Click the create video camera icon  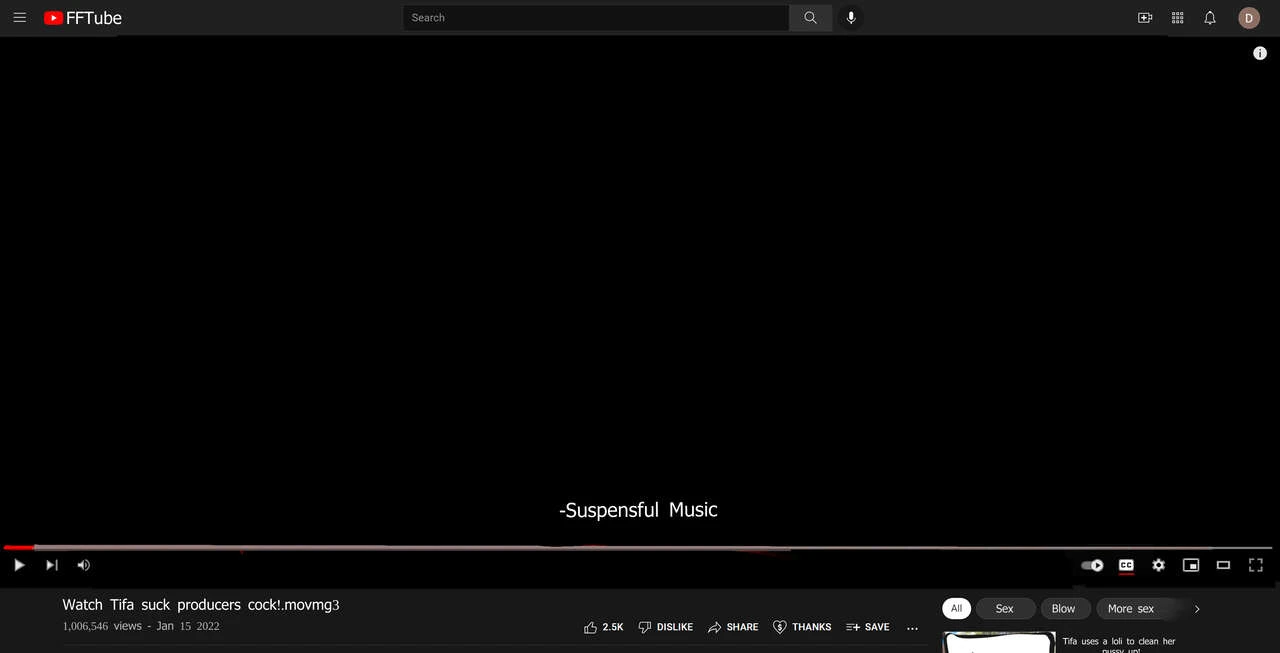pyautogui.click(x=1145, y=17)
